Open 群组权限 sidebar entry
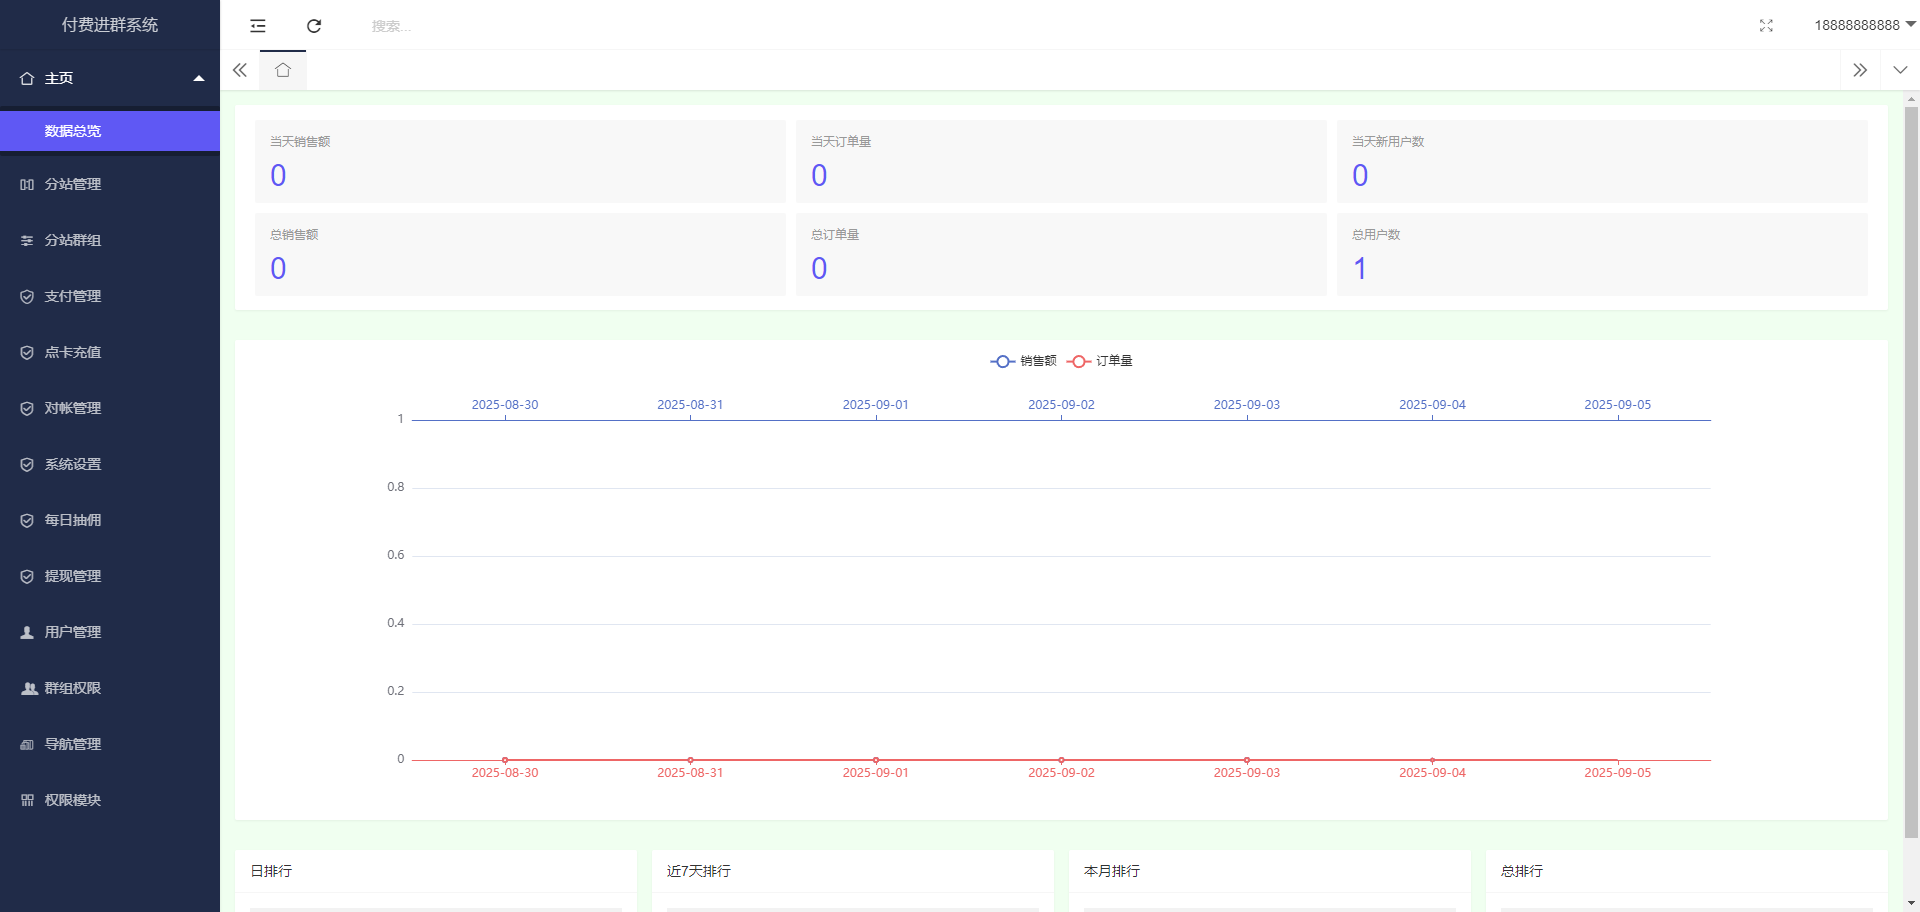The width and height of the screenshot is (1920, 912). 73,688
